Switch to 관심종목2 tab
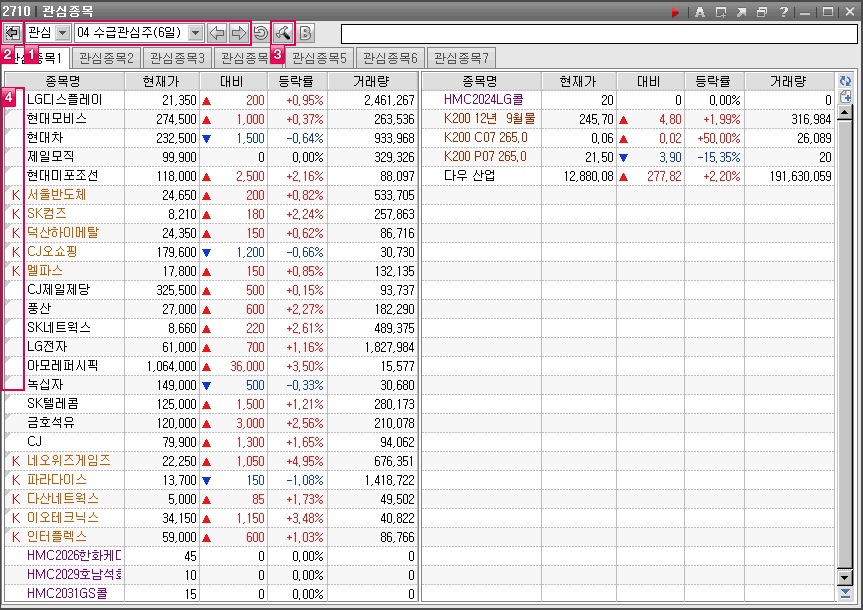Image resolution: width=863 pixels, height=610 pixels. pyautogui.click(x=107, y=58)
